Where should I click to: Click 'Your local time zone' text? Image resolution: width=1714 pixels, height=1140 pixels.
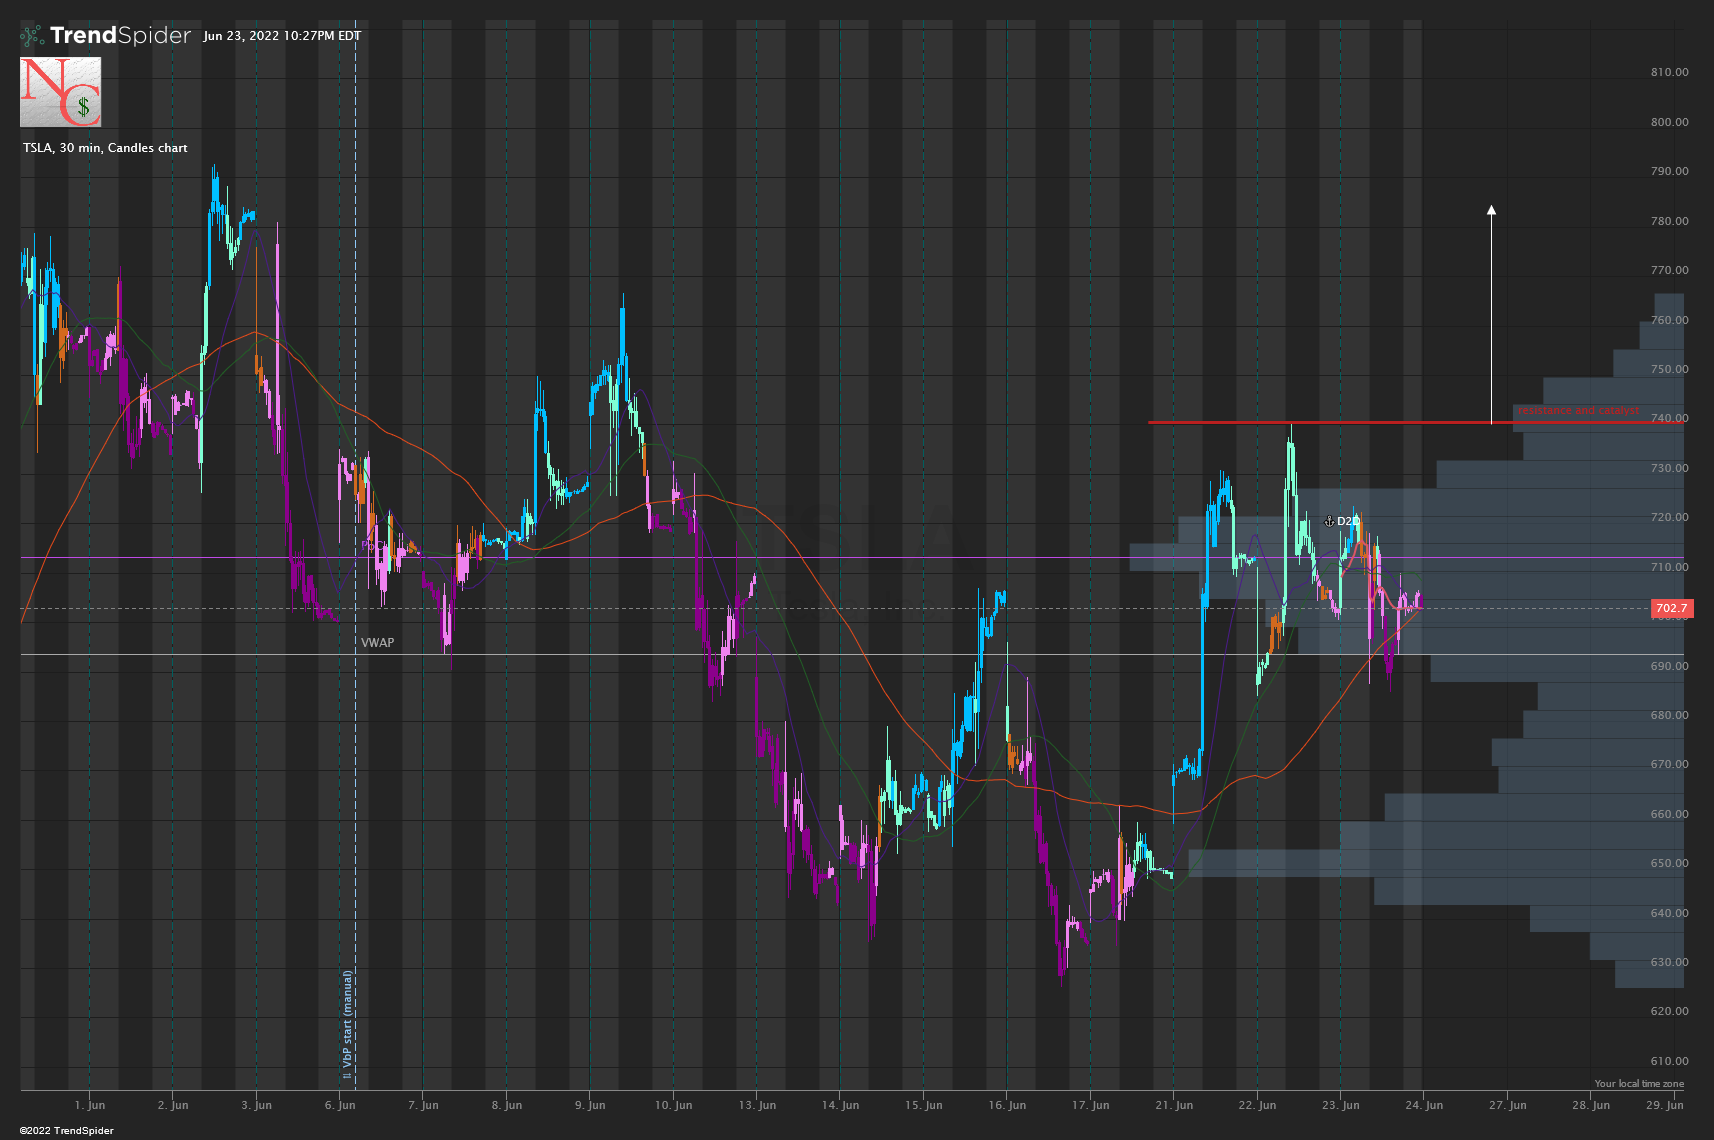[x=1638, y=1084]
